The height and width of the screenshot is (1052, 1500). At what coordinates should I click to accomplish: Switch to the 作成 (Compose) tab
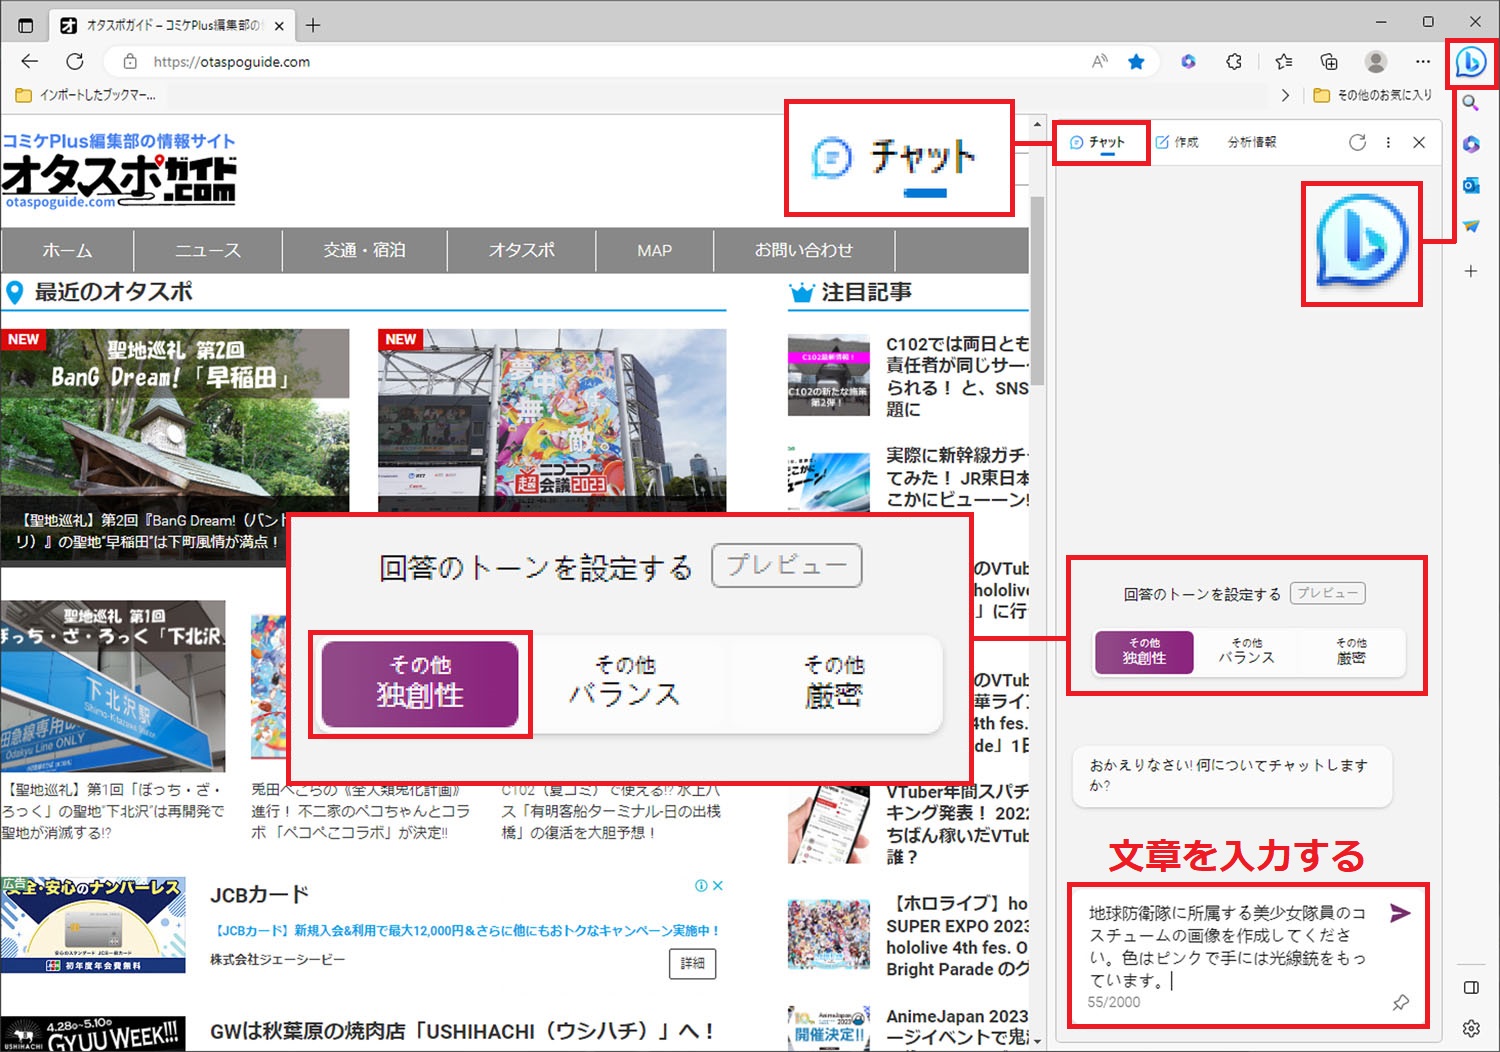1180,142
